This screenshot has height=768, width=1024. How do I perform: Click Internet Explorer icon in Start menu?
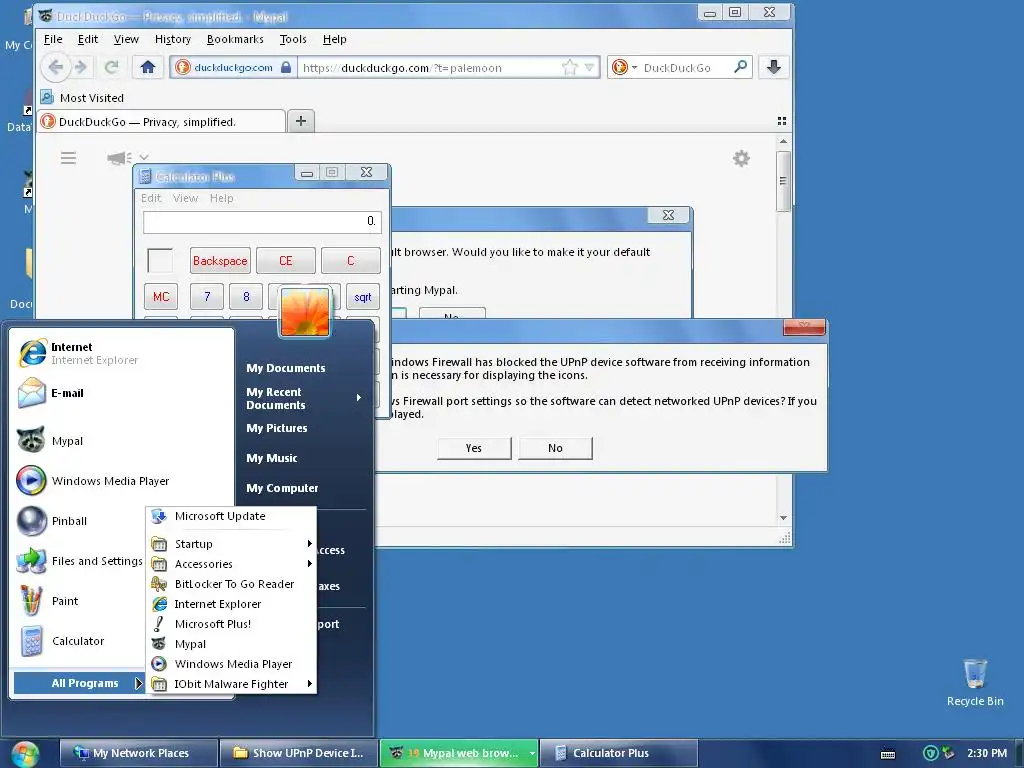point(33,353)
